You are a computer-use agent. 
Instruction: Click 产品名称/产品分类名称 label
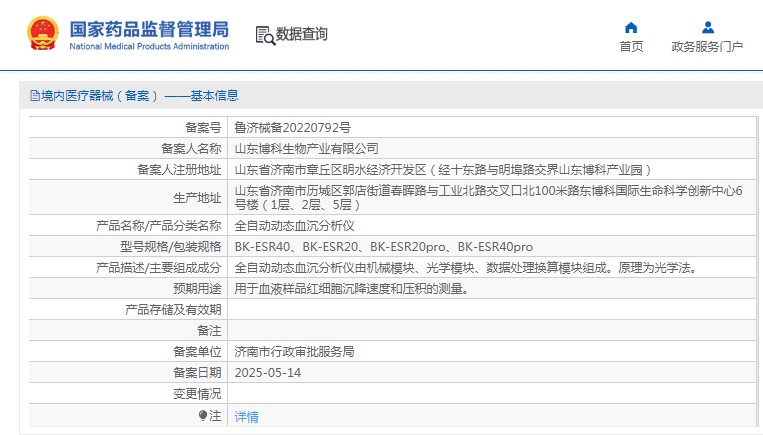tap(159, 225)
